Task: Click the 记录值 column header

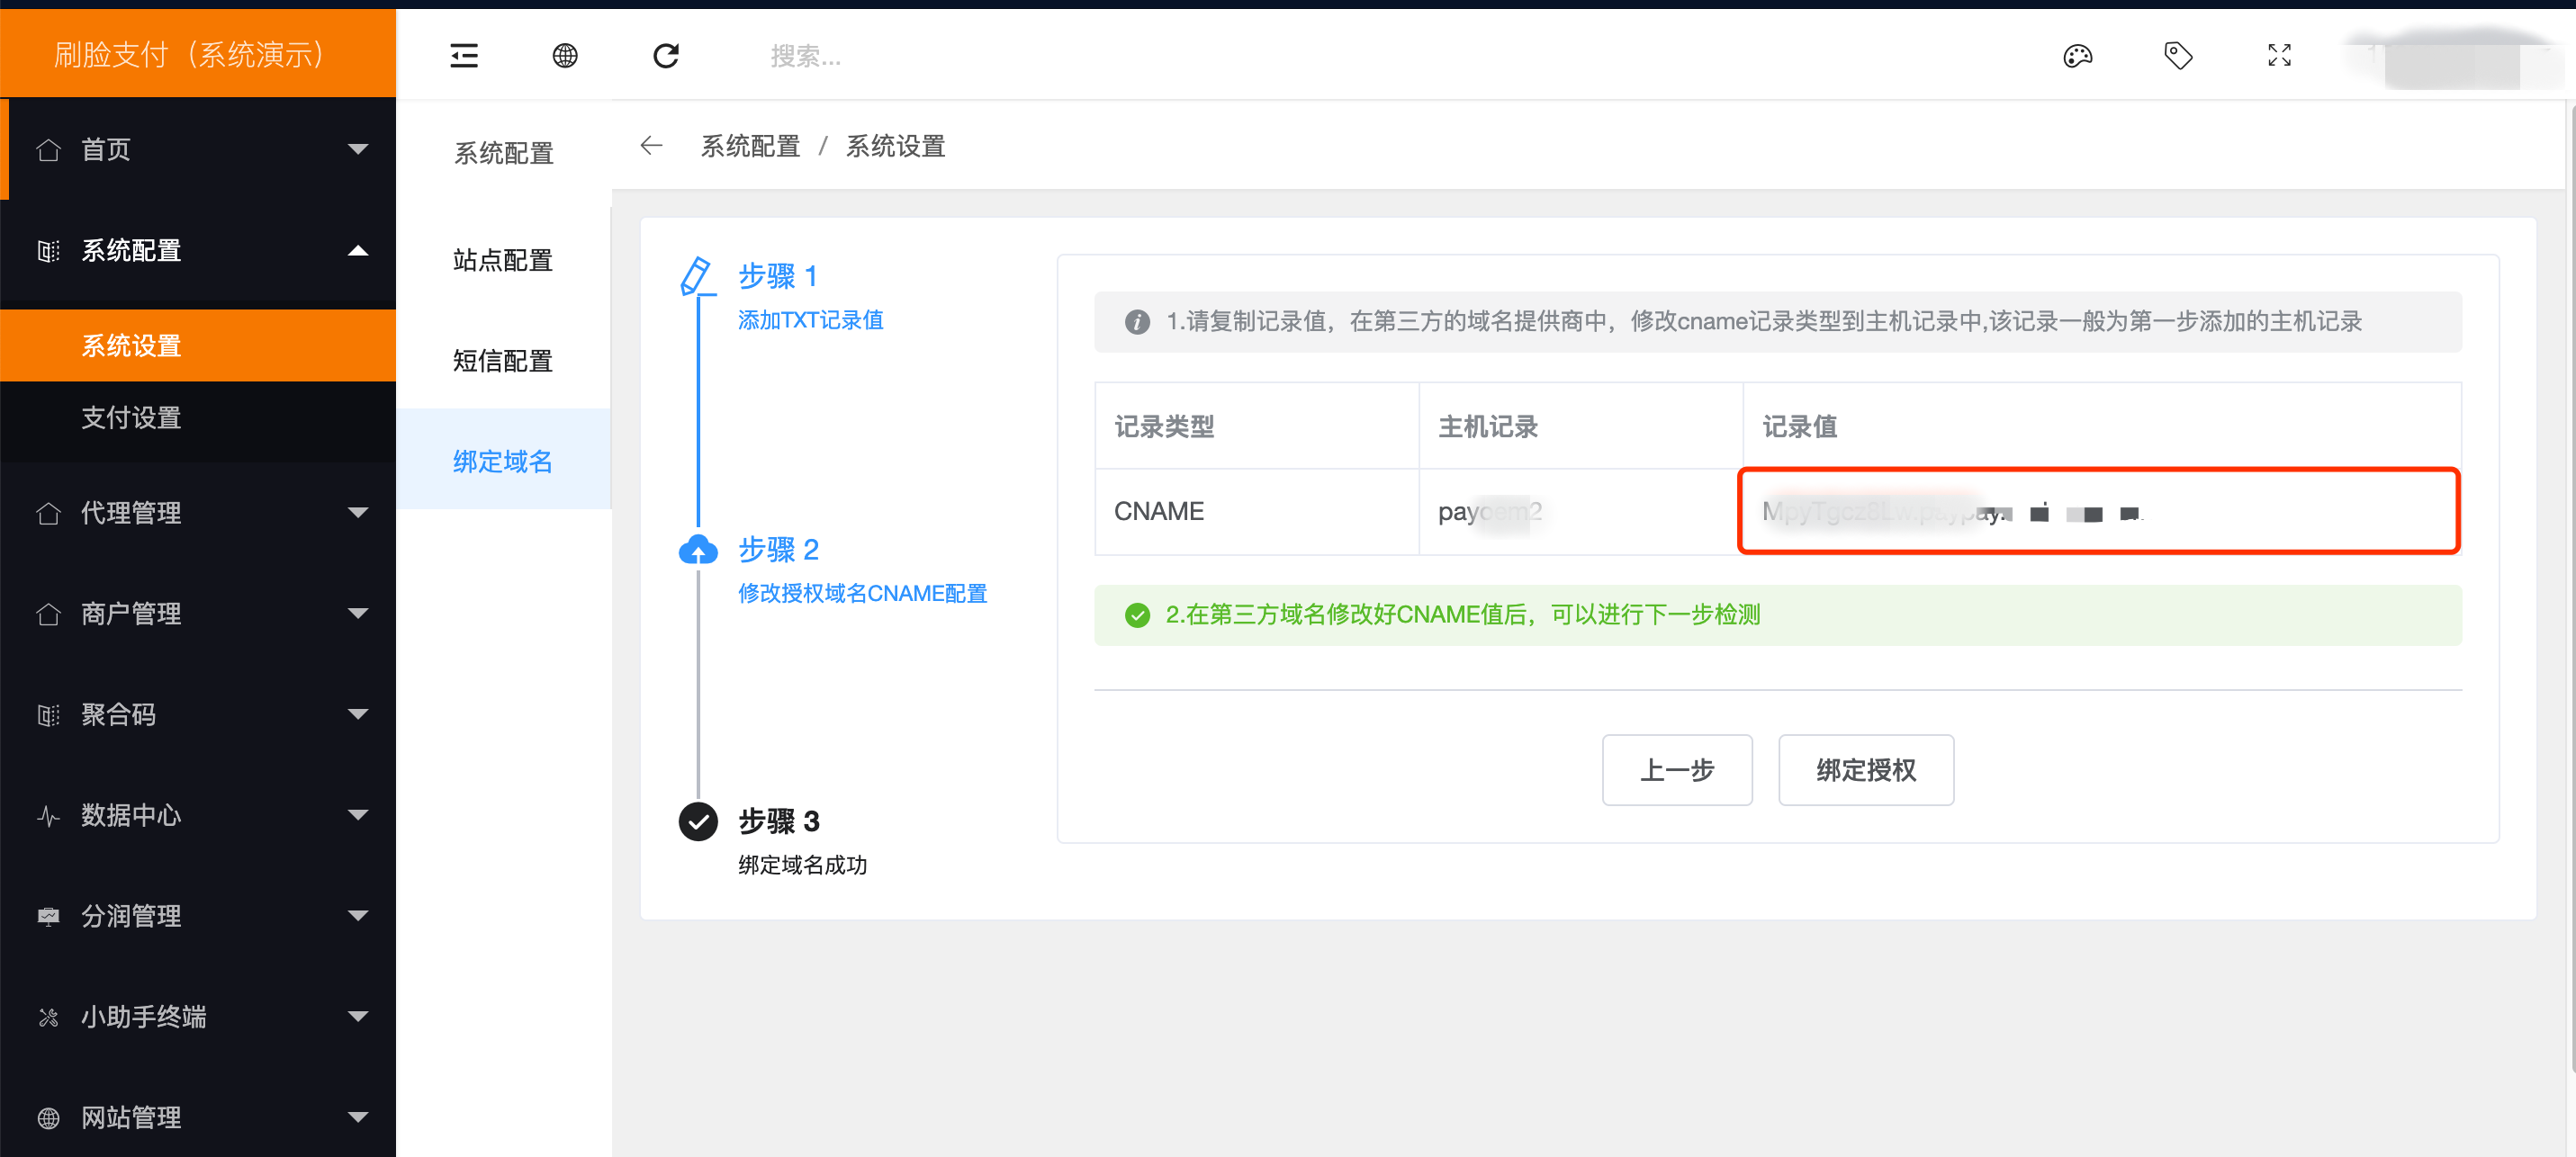Action: (2102, 426)
